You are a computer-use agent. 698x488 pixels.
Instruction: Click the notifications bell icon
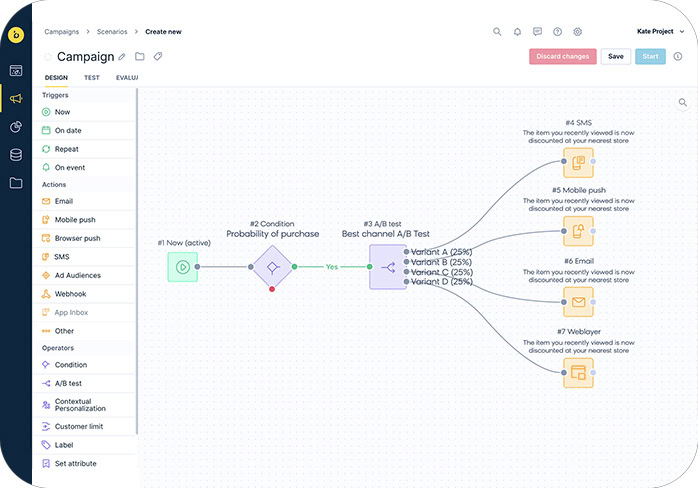517,32
